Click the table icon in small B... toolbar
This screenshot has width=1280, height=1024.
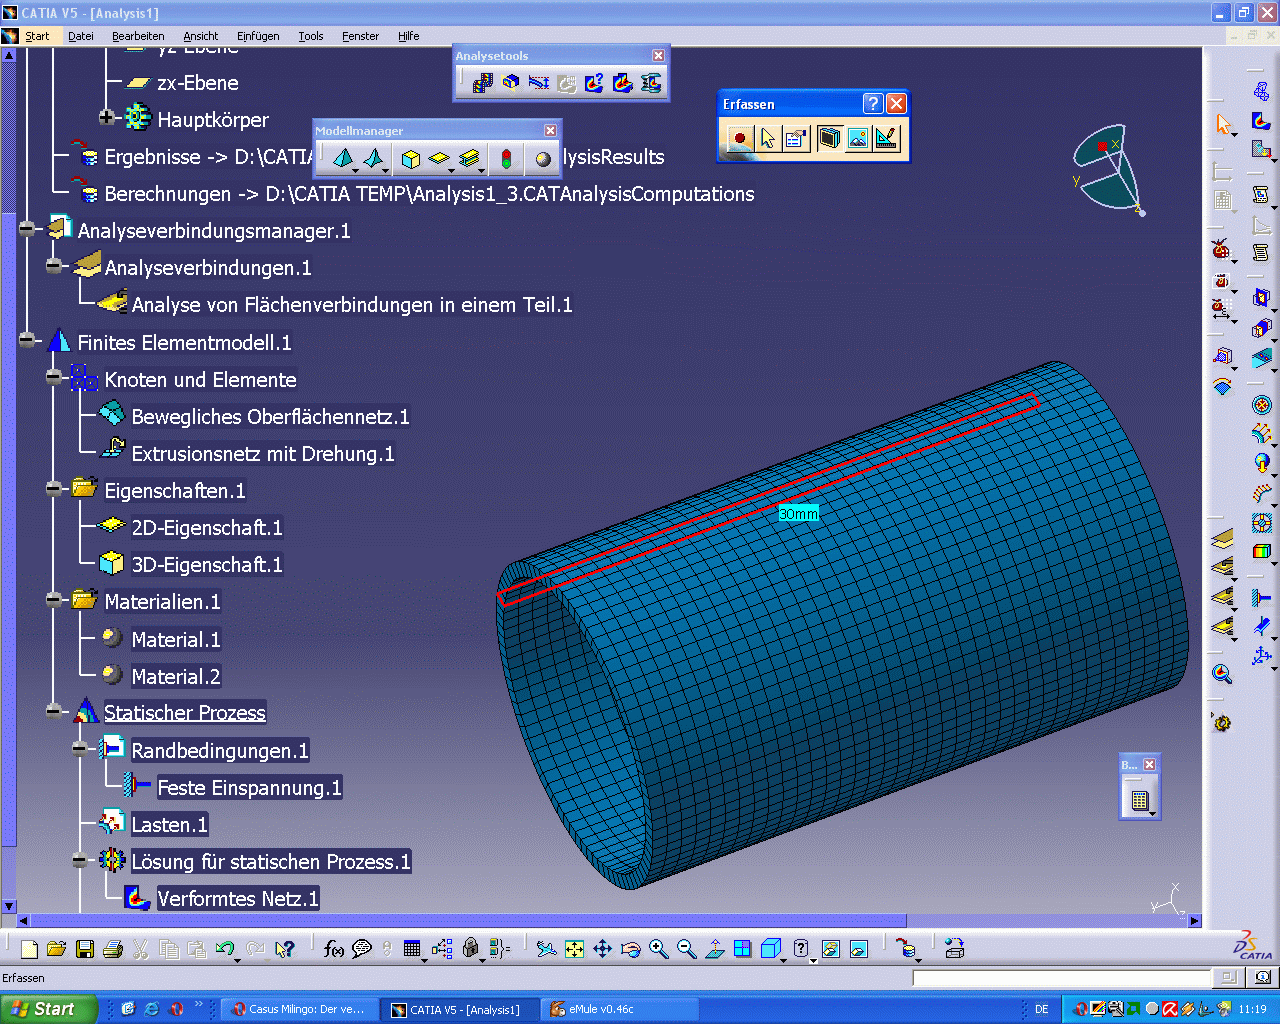coord(1139,800)
